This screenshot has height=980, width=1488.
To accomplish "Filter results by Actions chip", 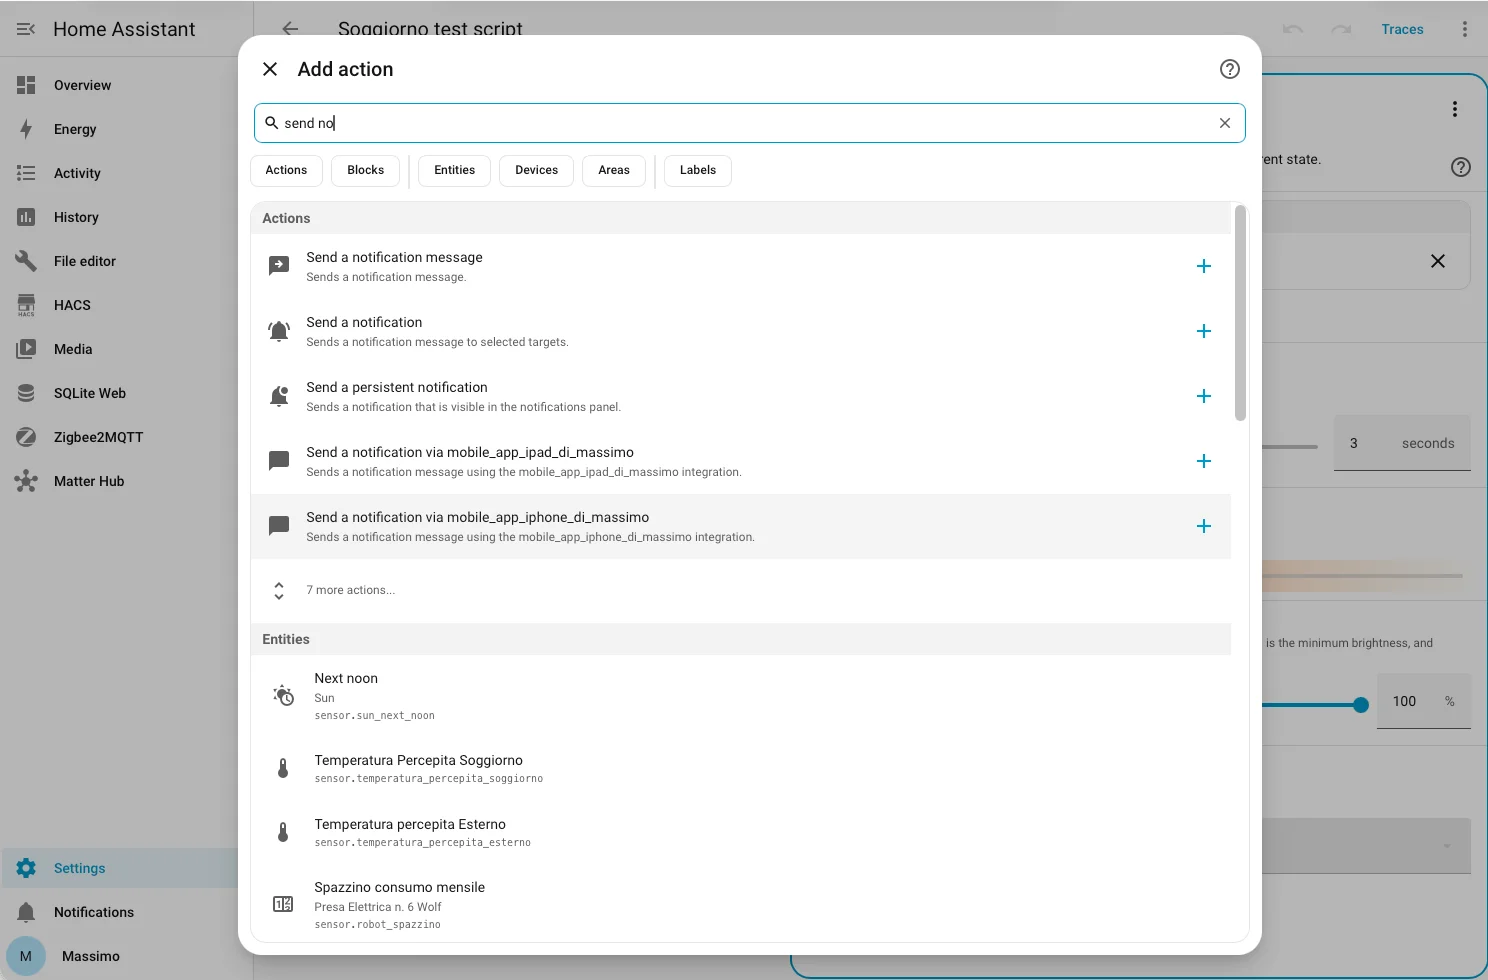I will (x=286, y=170).
